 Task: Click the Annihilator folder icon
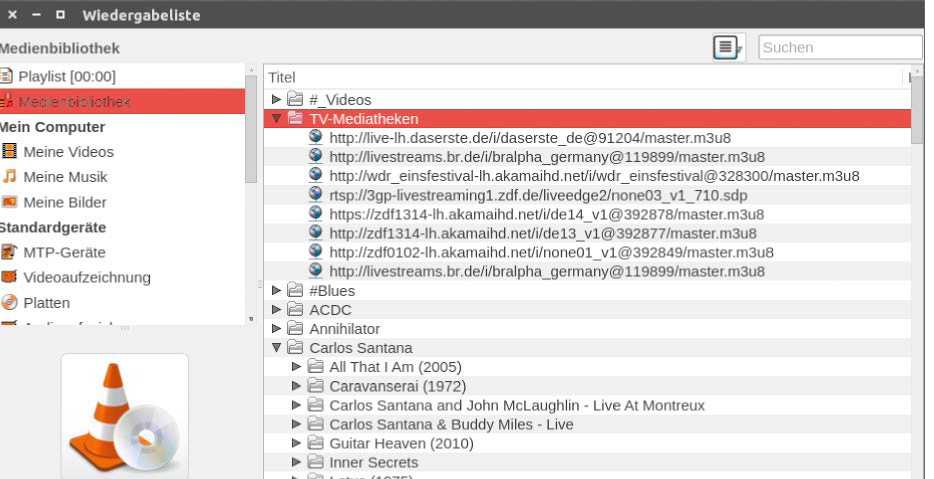(x=295, y=328)
